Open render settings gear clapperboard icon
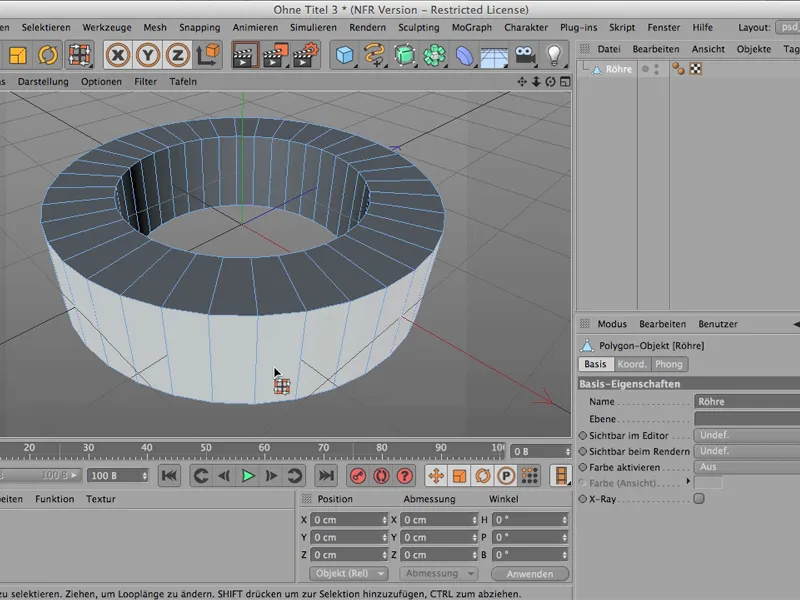800x600 pixels. 306,55
